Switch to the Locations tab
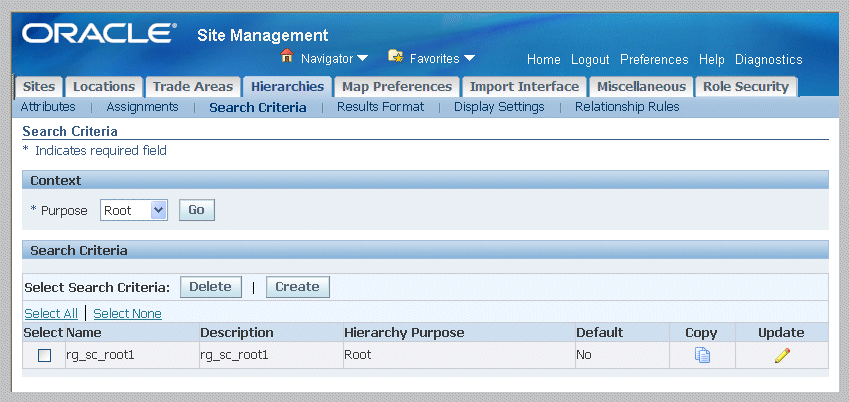 (104, 87)
